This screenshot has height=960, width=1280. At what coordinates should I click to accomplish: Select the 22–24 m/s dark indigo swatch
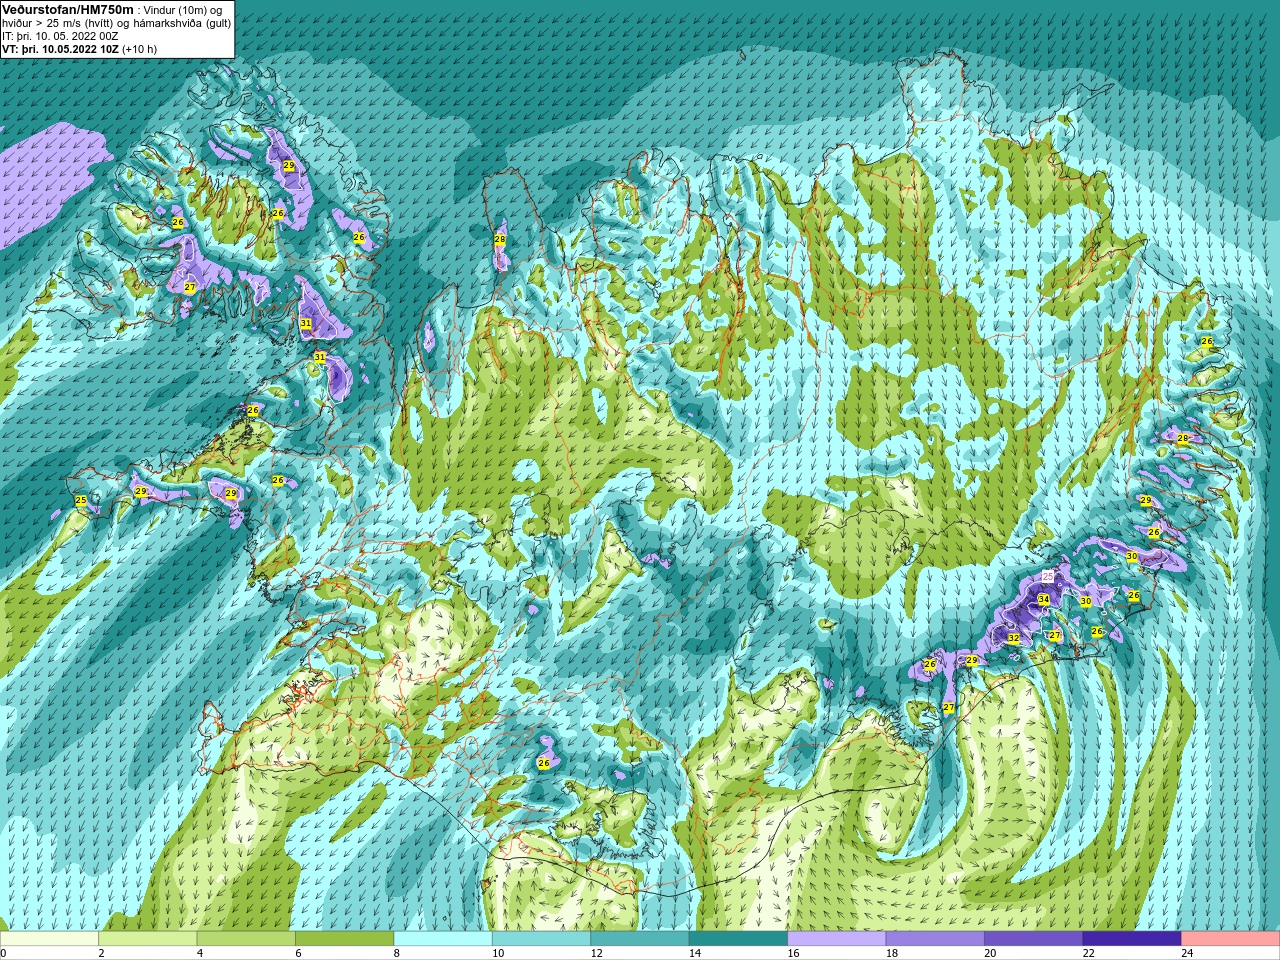pyautogui.click(x=1132, y=939)
